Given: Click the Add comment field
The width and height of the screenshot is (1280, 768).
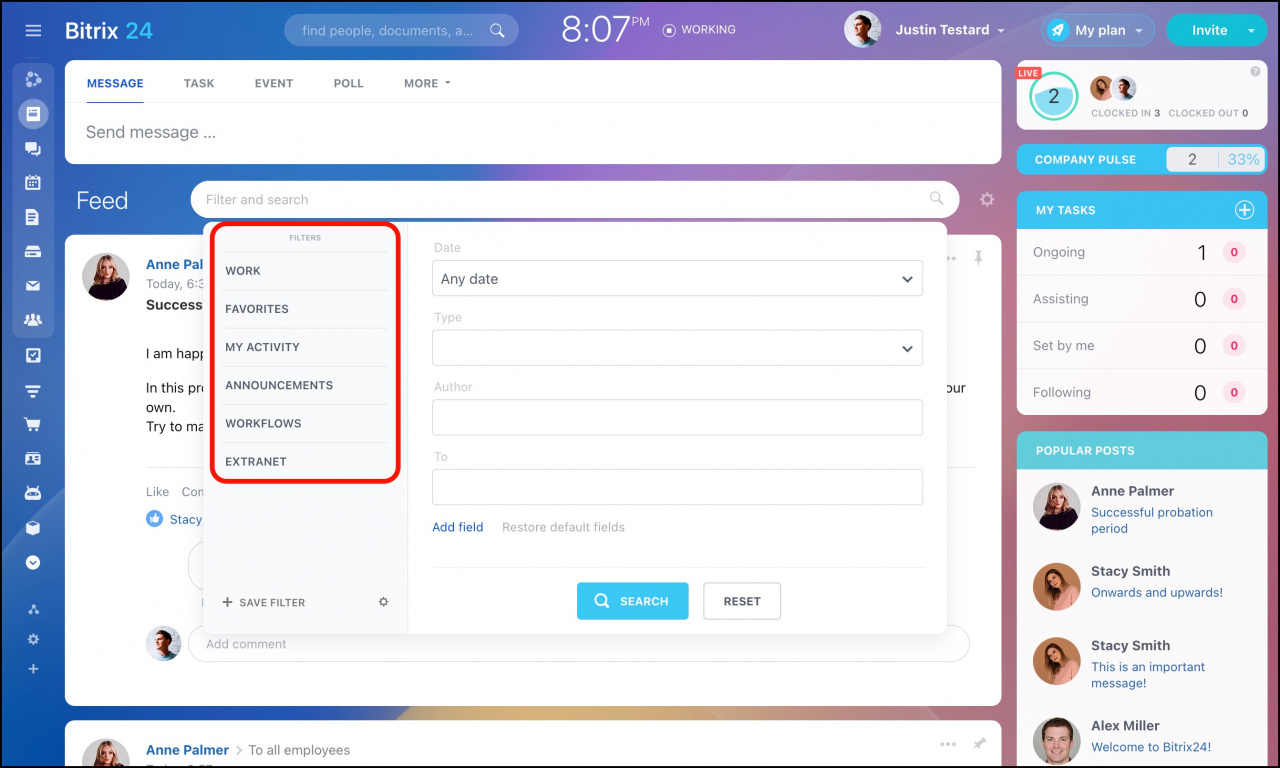Looking at the screenshot, I should [578, 644].
